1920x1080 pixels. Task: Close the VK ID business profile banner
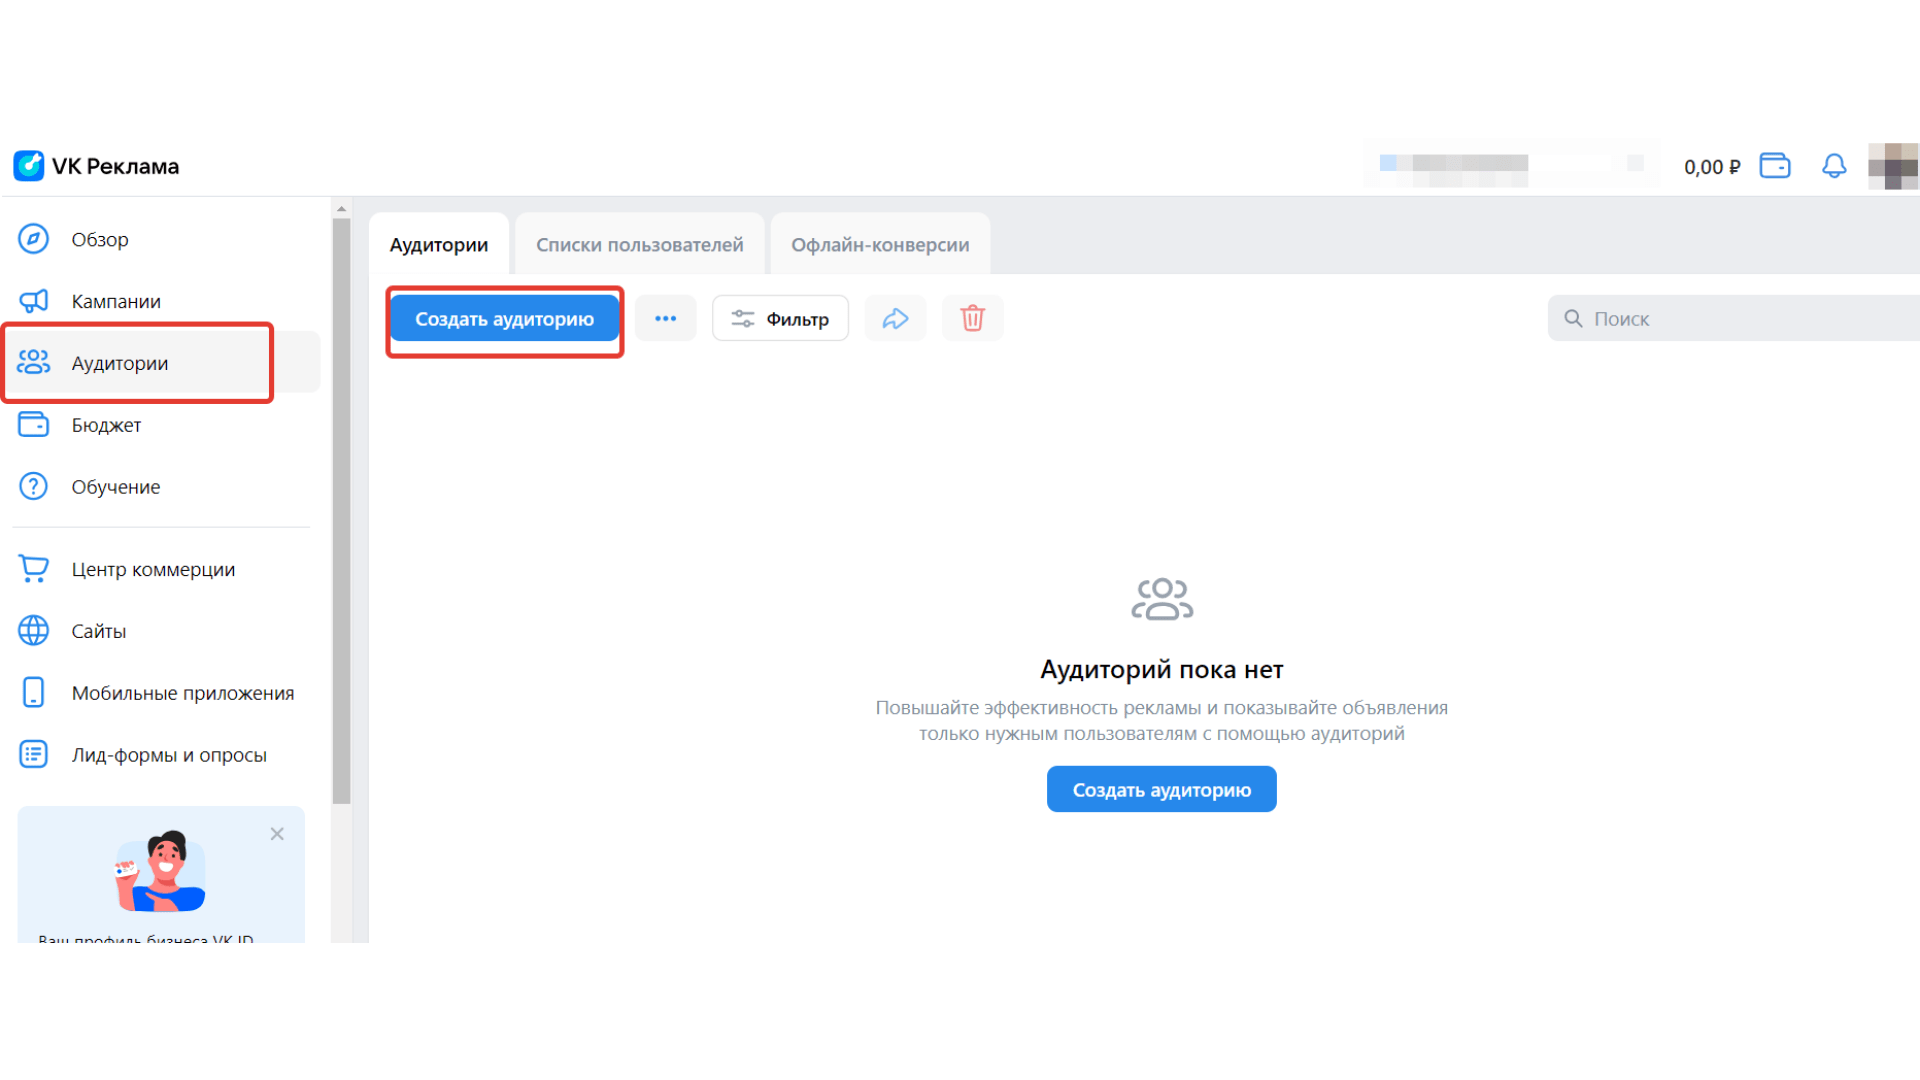point(277,834)
